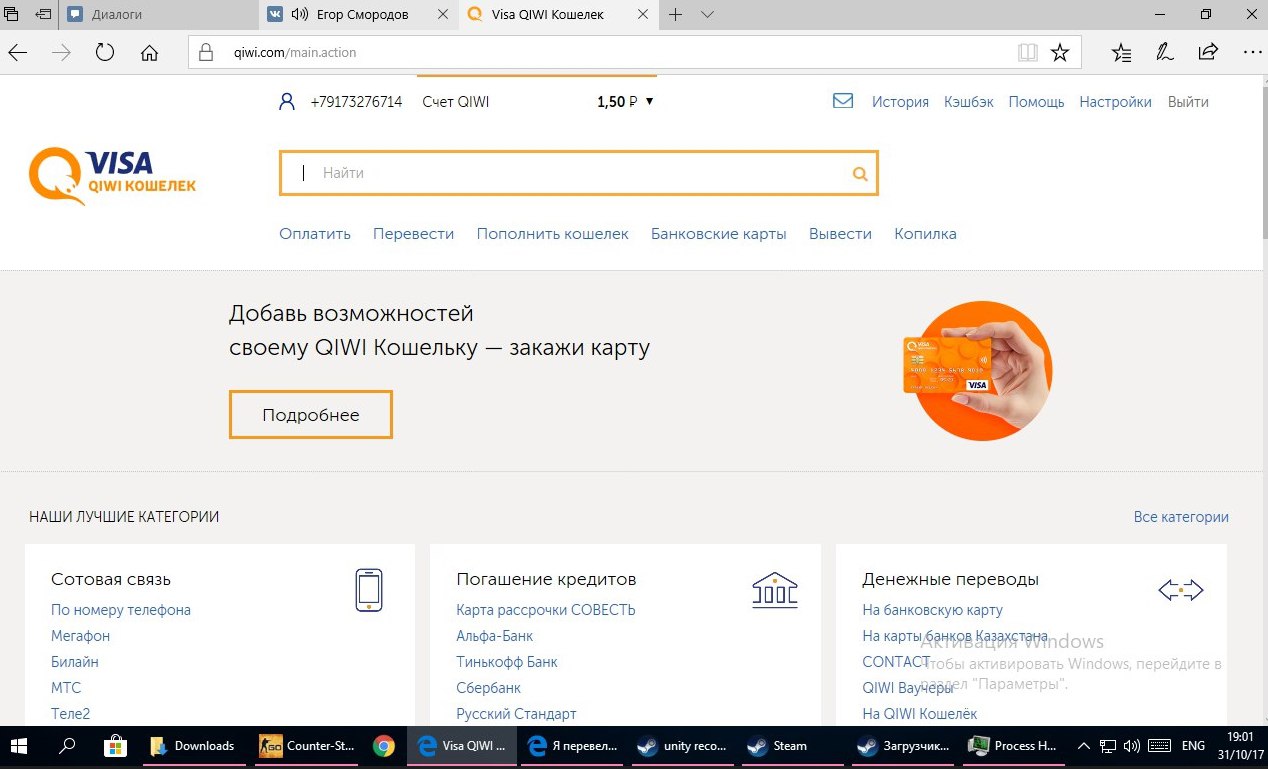
Task: Click the Подробнее button
Action: [311, 415]
